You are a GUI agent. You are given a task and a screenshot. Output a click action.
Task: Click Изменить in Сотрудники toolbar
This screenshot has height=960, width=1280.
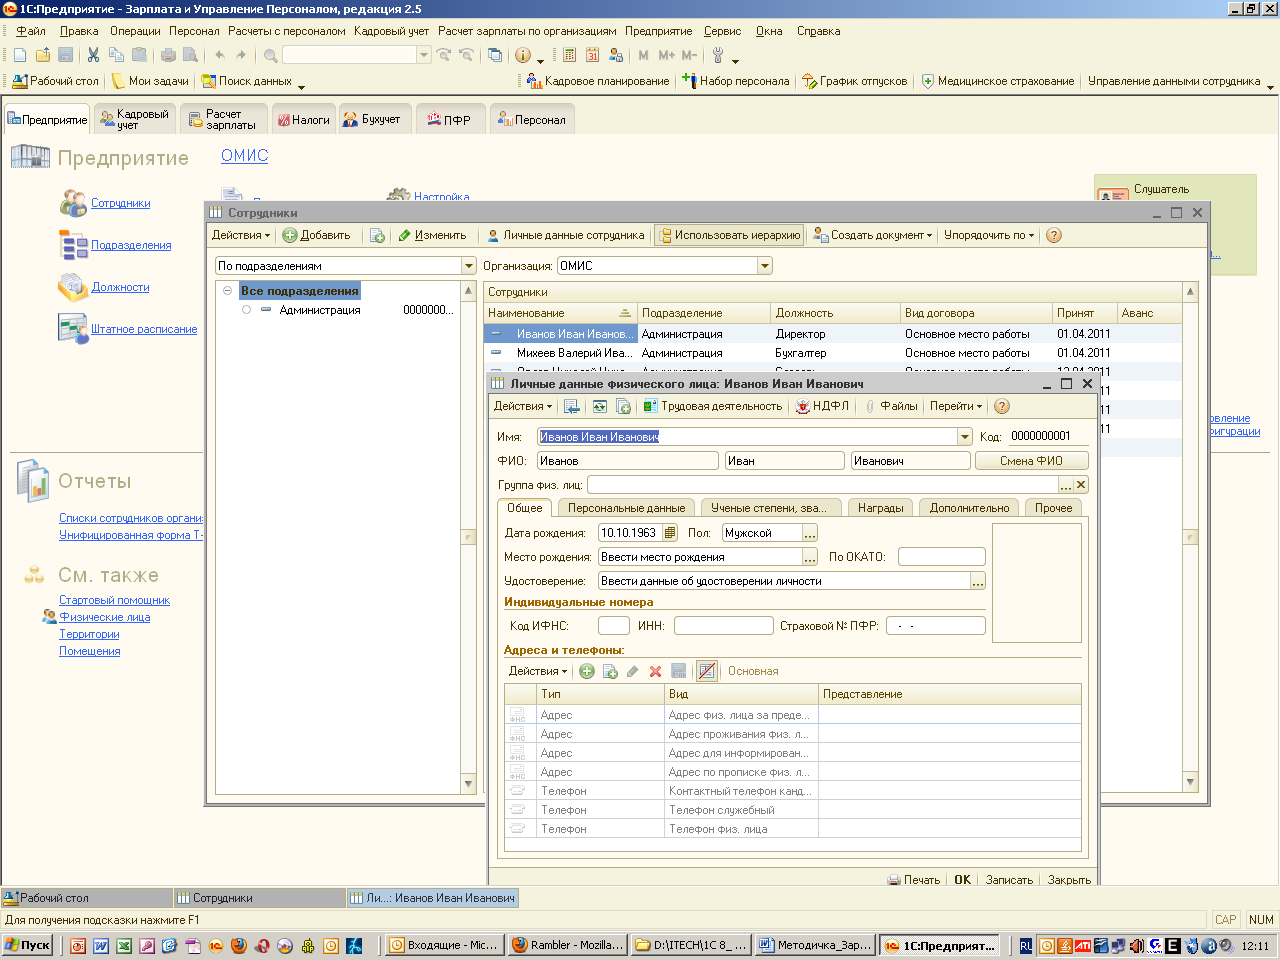coord(432,235)
